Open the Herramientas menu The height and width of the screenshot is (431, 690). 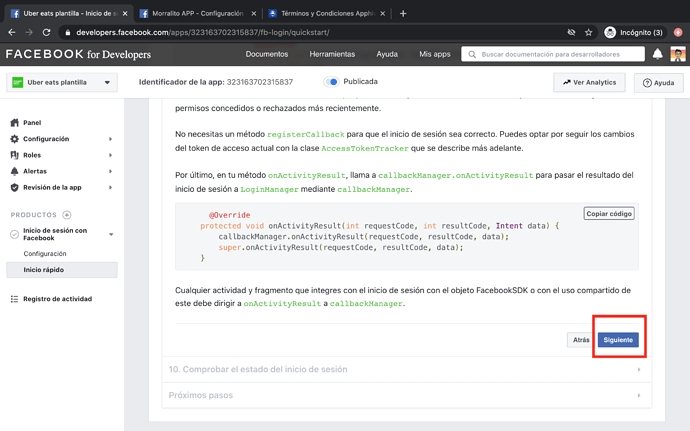click(x=331, y=54)
